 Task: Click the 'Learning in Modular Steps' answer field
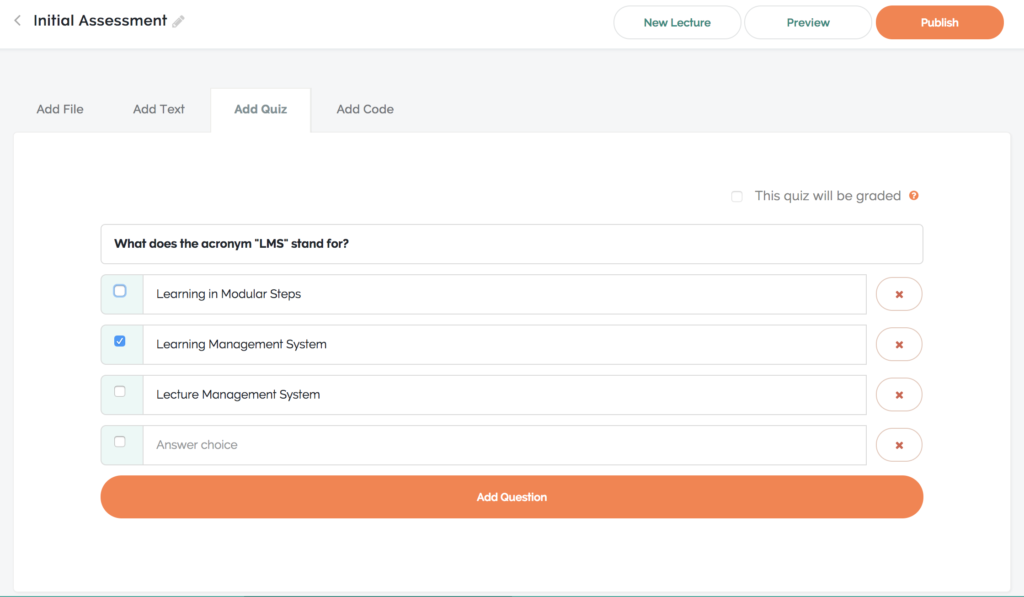(x=505, y=295)
